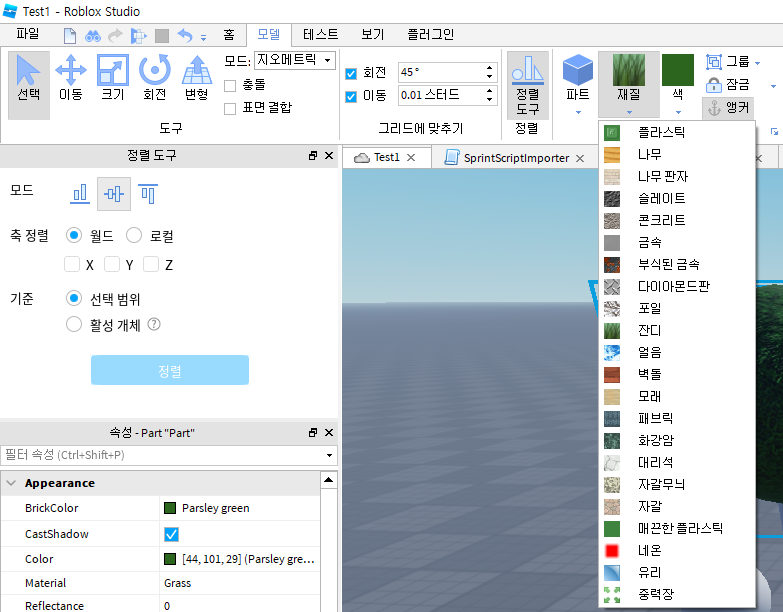Check the Z axis checkbox

pyautogui.click(x=151, y=264)
